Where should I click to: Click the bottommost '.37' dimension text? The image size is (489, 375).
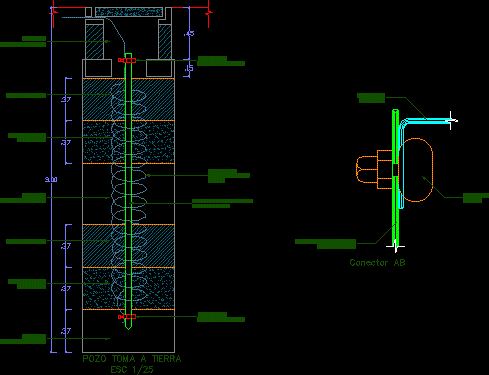click(x=66, y=331)
